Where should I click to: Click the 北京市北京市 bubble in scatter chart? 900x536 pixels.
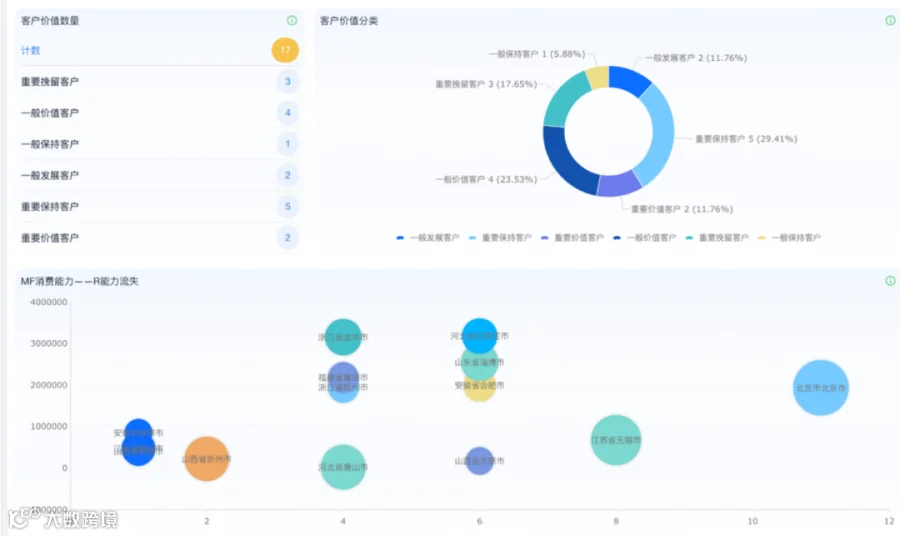click(x=821, y=388)
